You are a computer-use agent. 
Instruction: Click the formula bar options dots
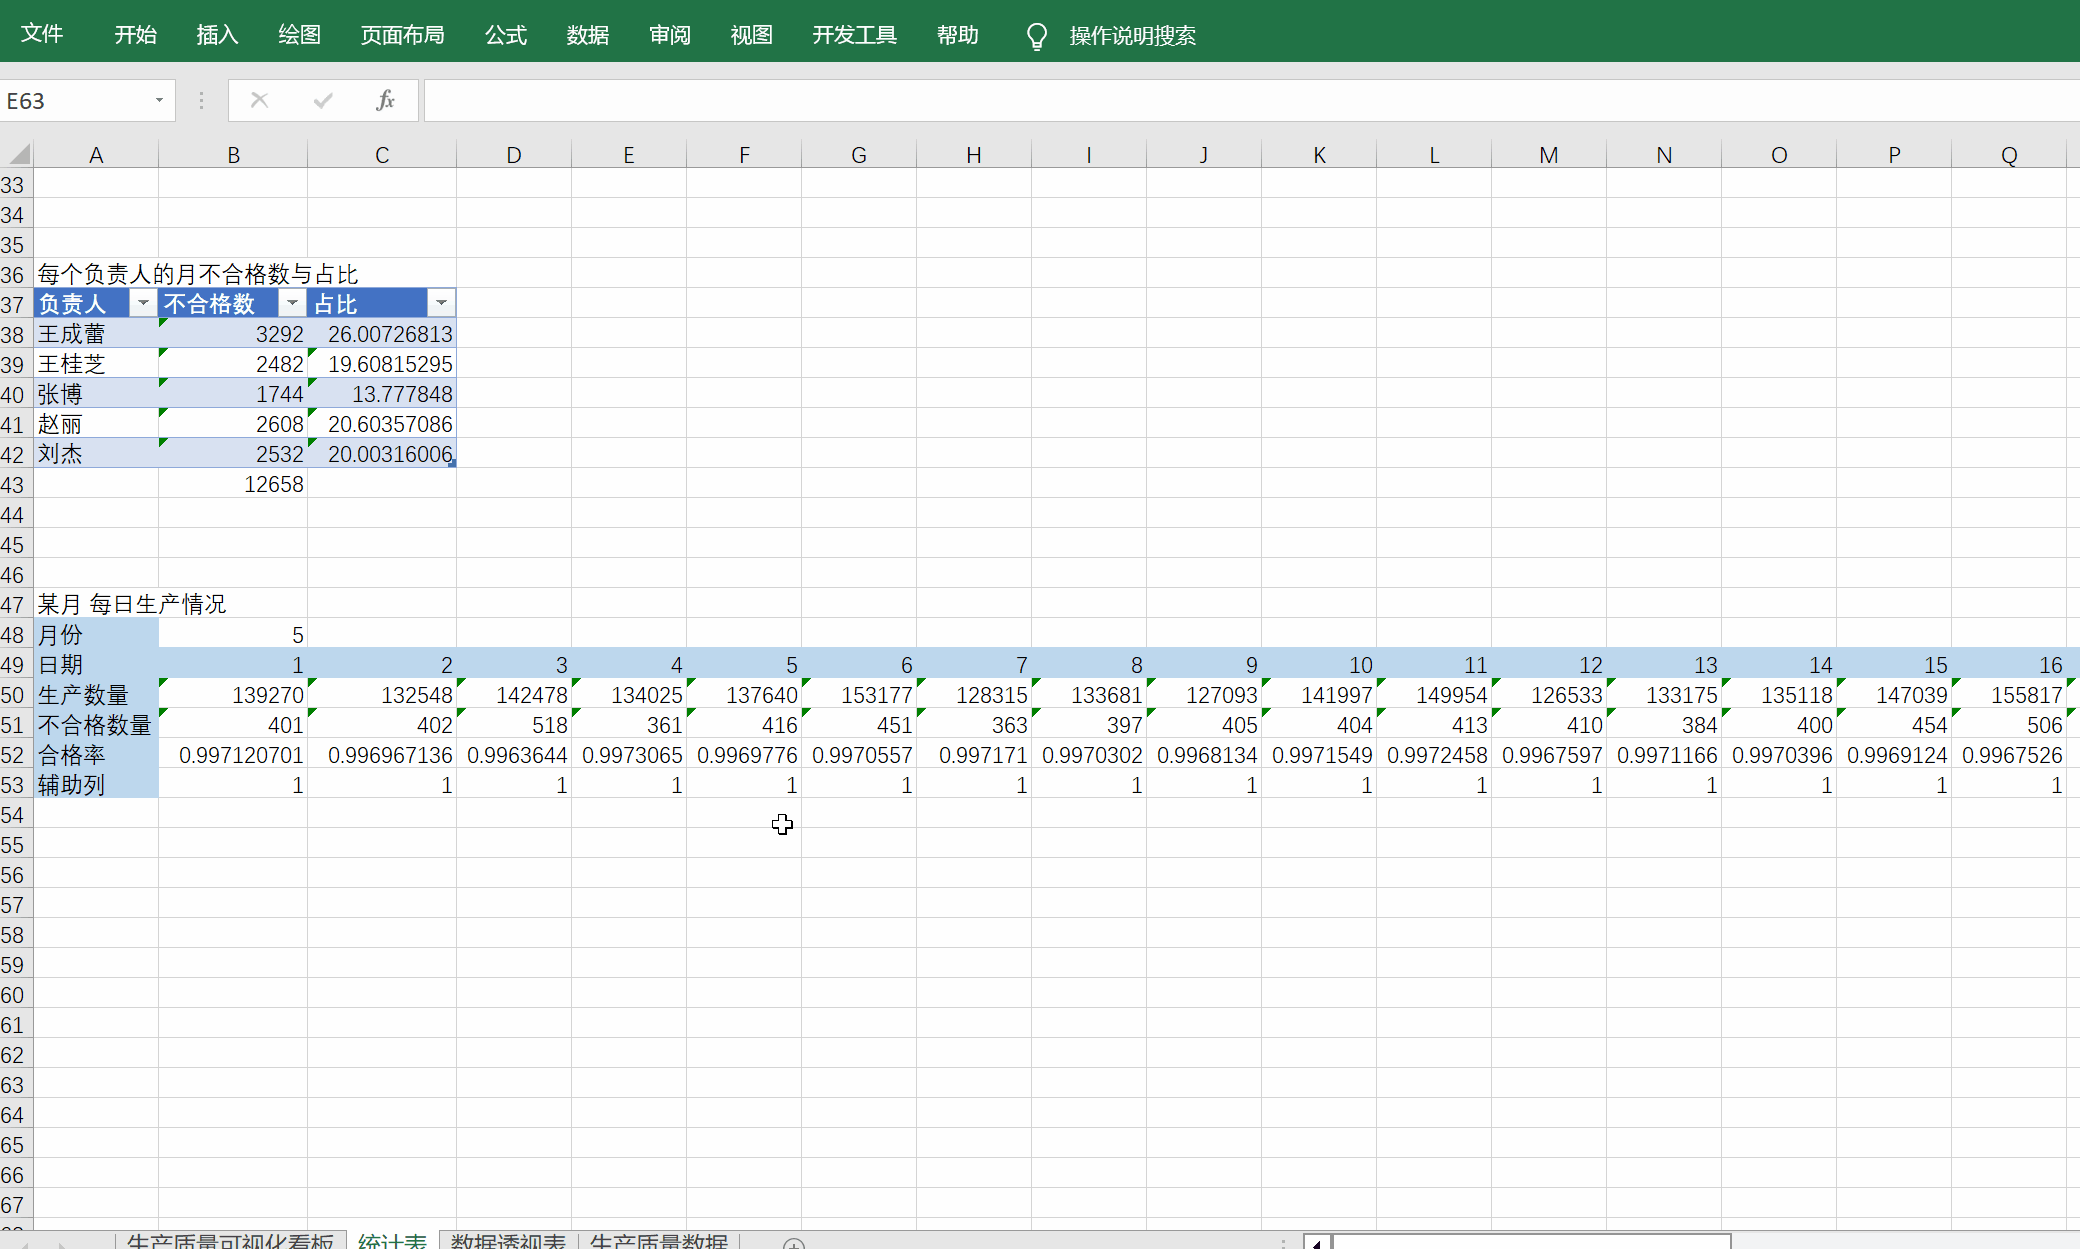(201, 100)
